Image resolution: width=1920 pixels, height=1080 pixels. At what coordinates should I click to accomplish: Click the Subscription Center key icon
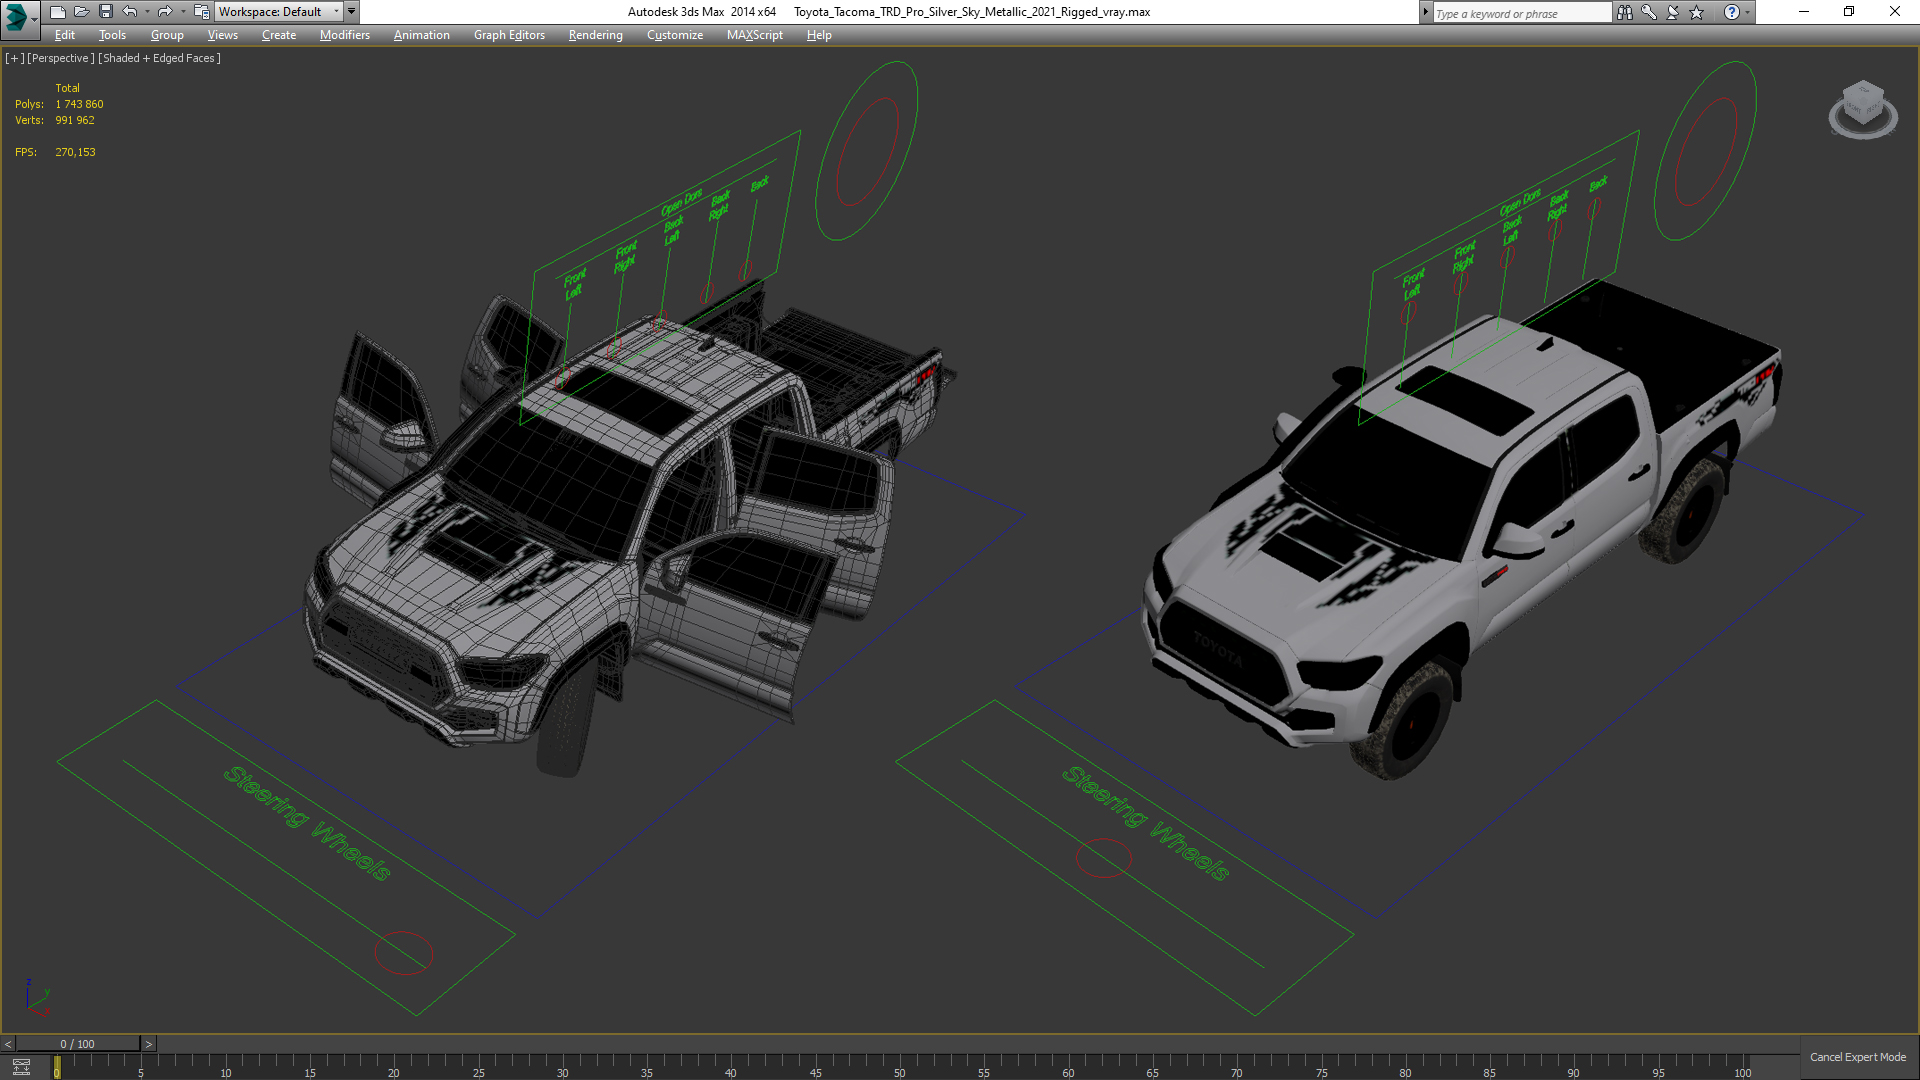pos(1648,12)
